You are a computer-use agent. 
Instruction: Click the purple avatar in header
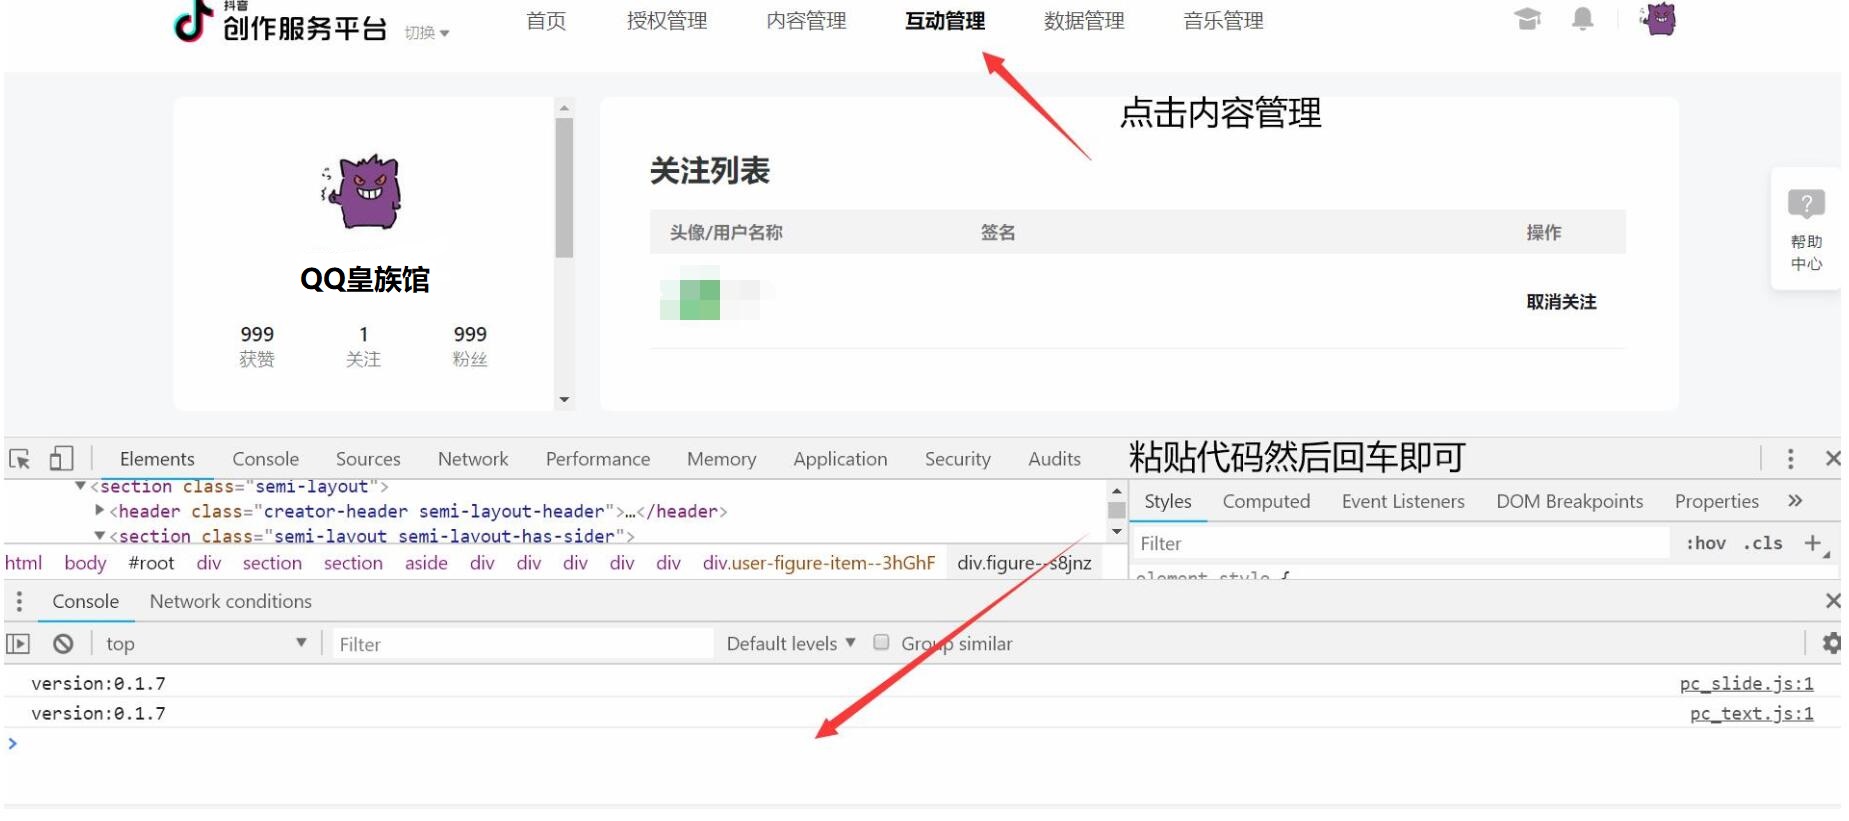(x=1660, y=19)
